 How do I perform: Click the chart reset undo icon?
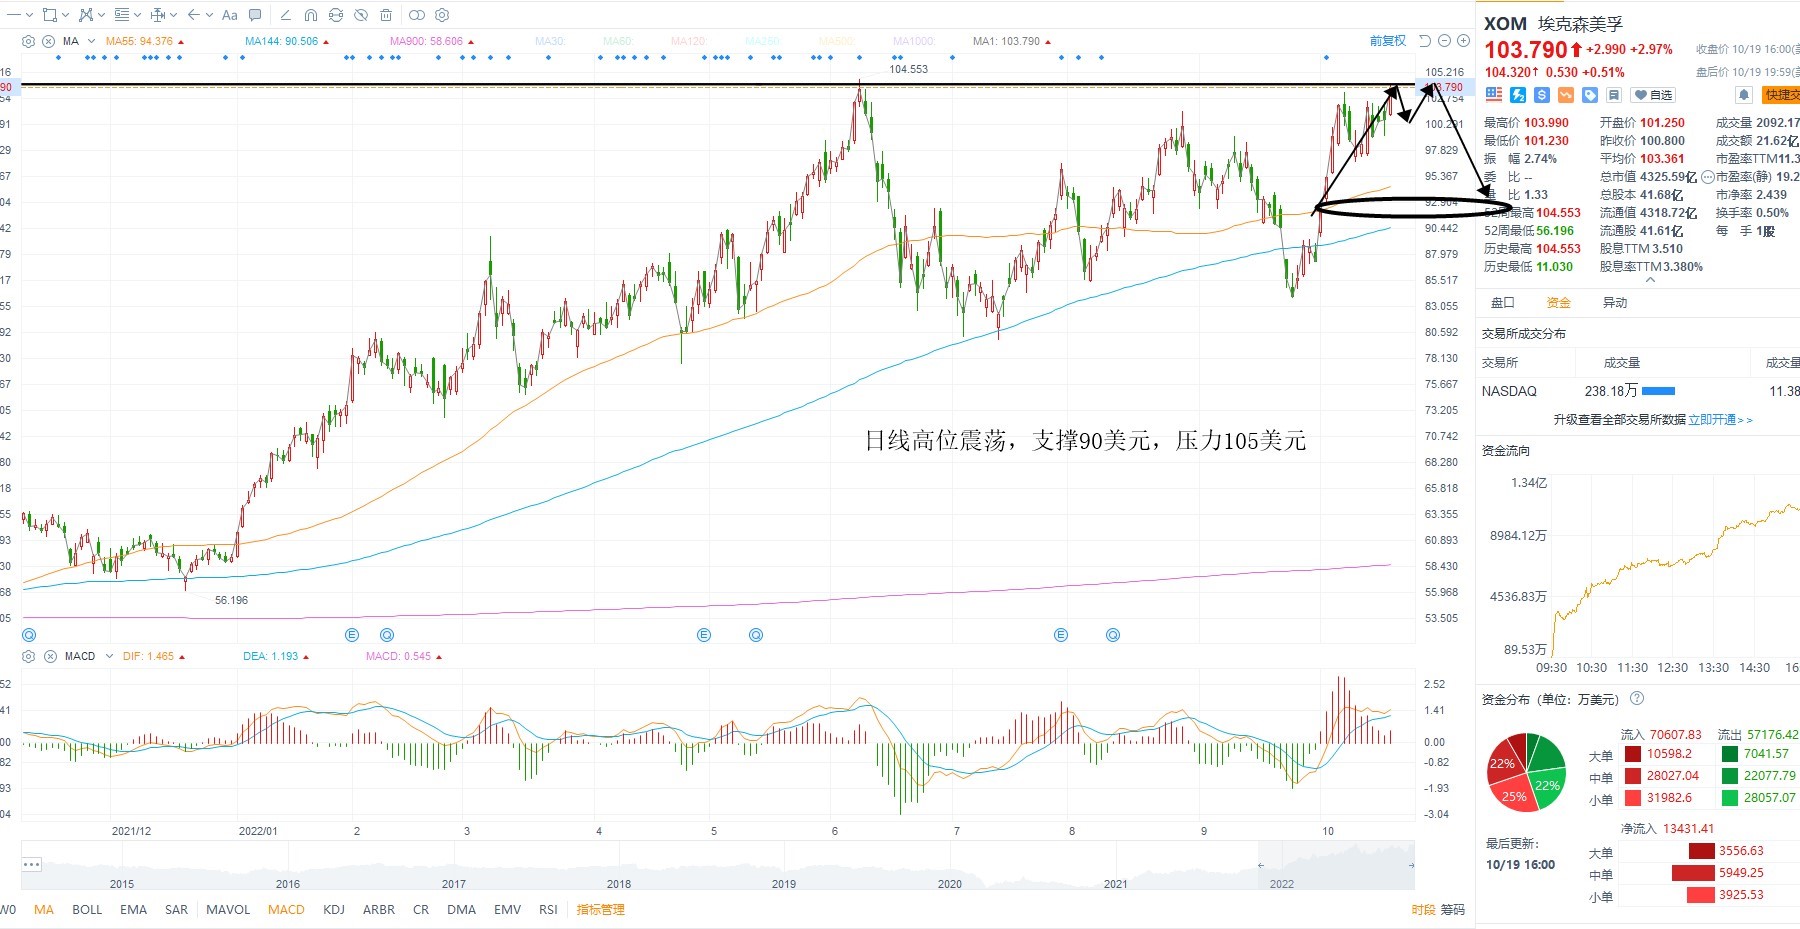[1425, 41]
